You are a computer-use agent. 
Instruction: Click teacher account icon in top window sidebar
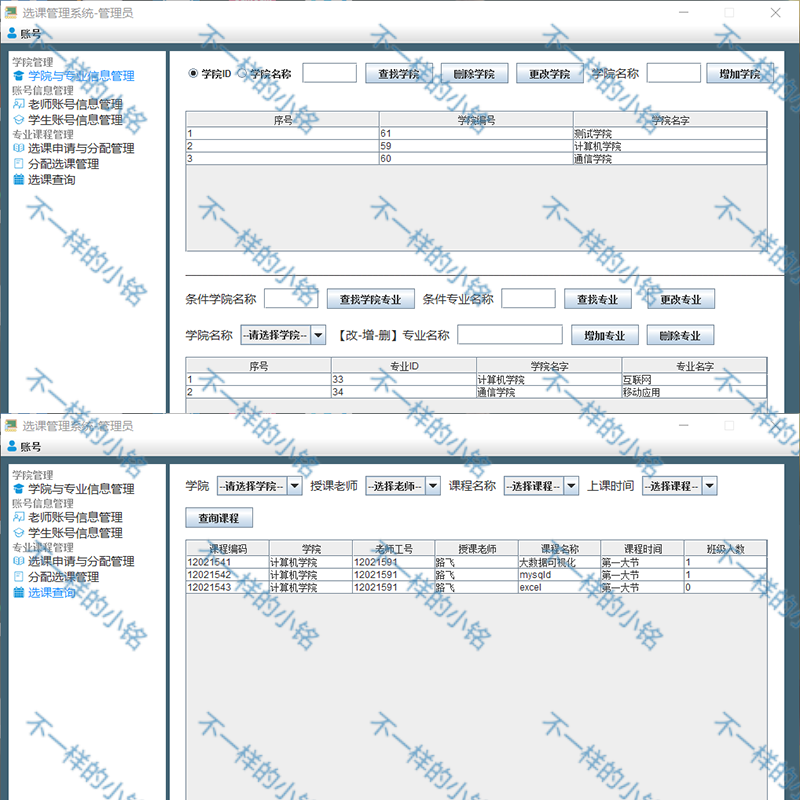[x=19, y=104]
